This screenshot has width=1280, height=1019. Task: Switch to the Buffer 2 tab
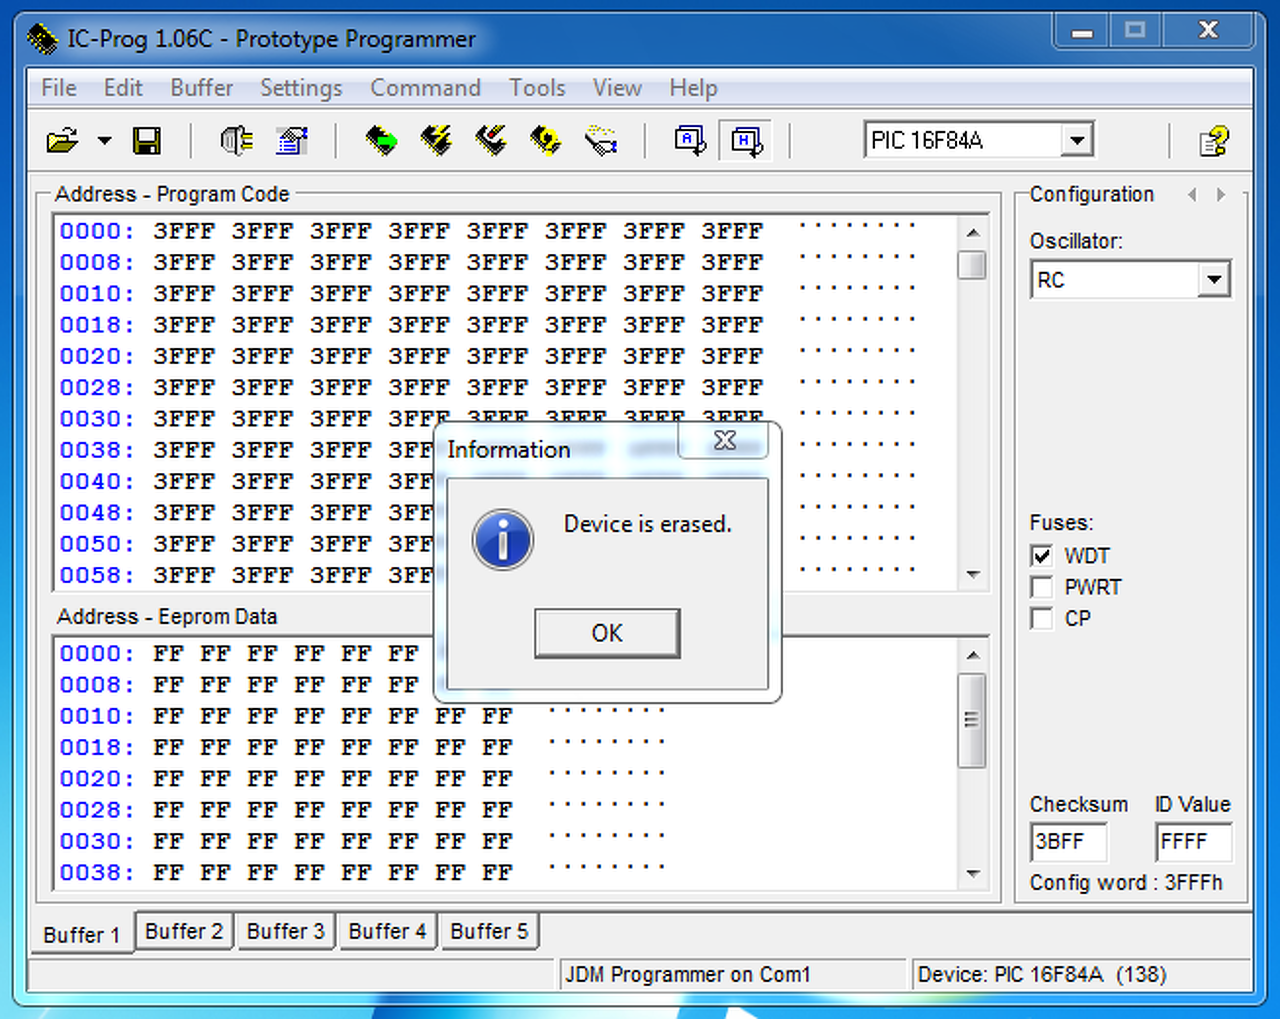coord(184,931)
